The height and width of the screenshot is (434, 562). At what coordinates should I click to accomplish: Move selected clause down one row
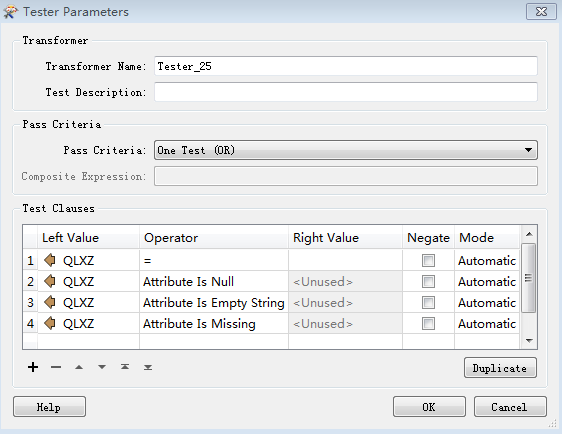(102, 367)
